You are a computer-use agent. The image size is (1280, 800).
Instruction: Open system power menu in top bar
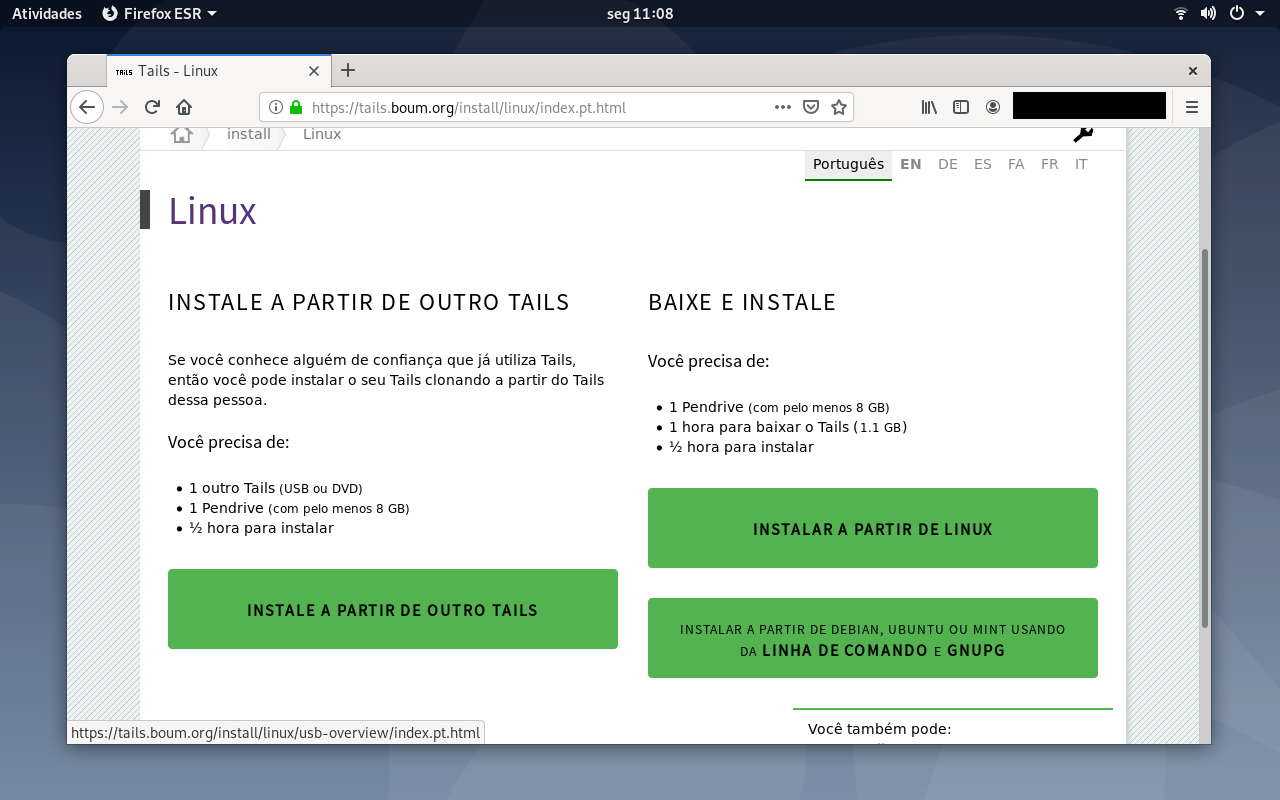coord(1245,13)
